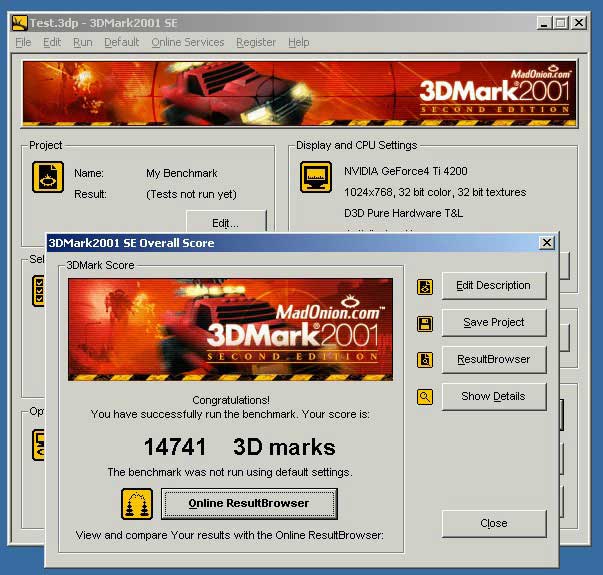The height and width of the screenshot is (575, 603).
Task: Click the 3DMark app icon in title bar
Action: click(x=19, y=23)
